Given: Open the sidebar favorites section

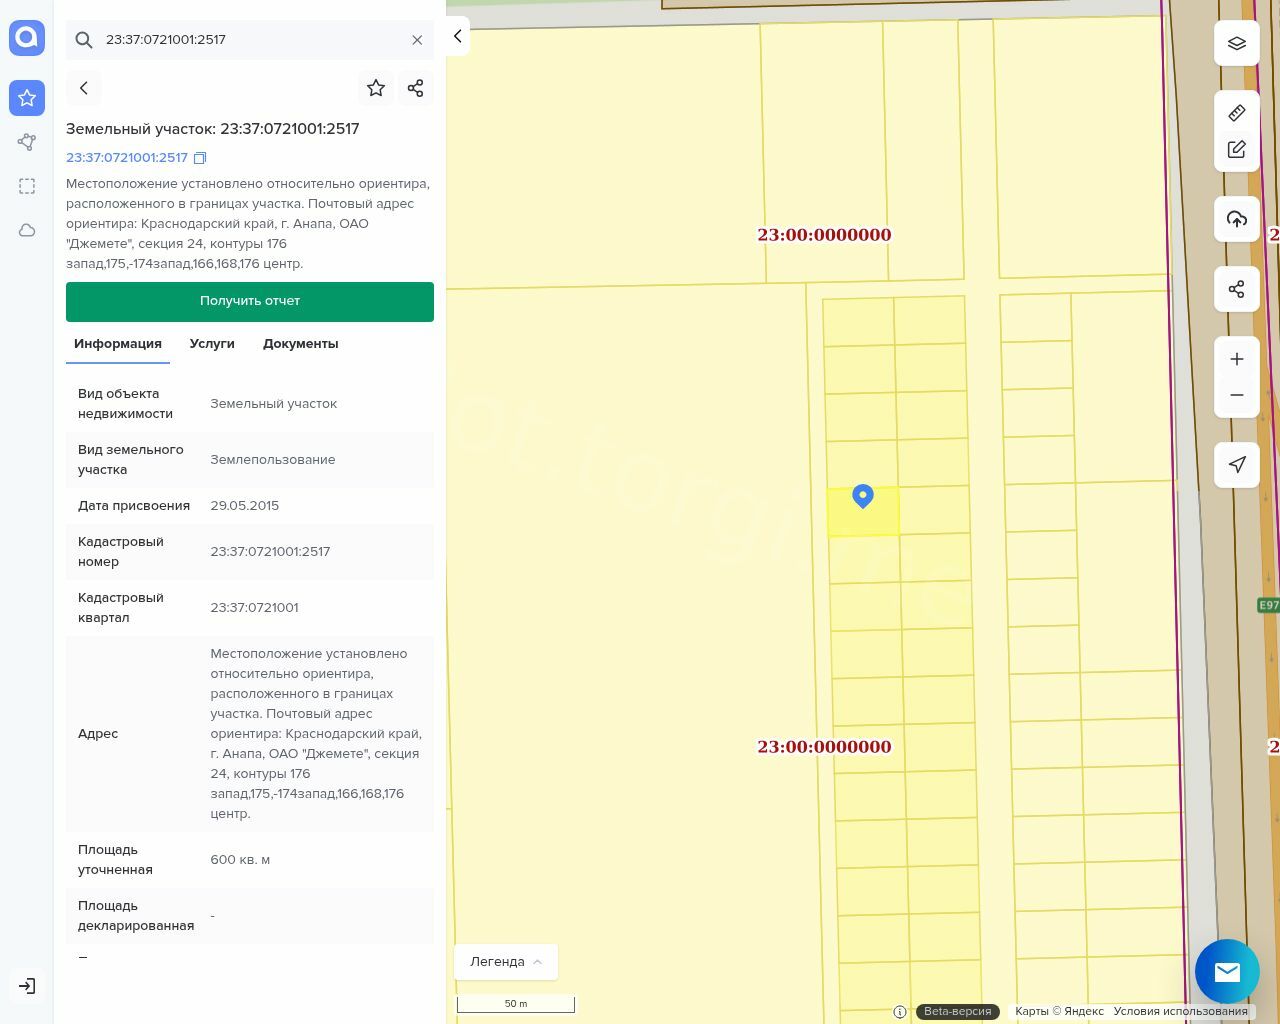Looking at the screenshot, I should (27, 98).
